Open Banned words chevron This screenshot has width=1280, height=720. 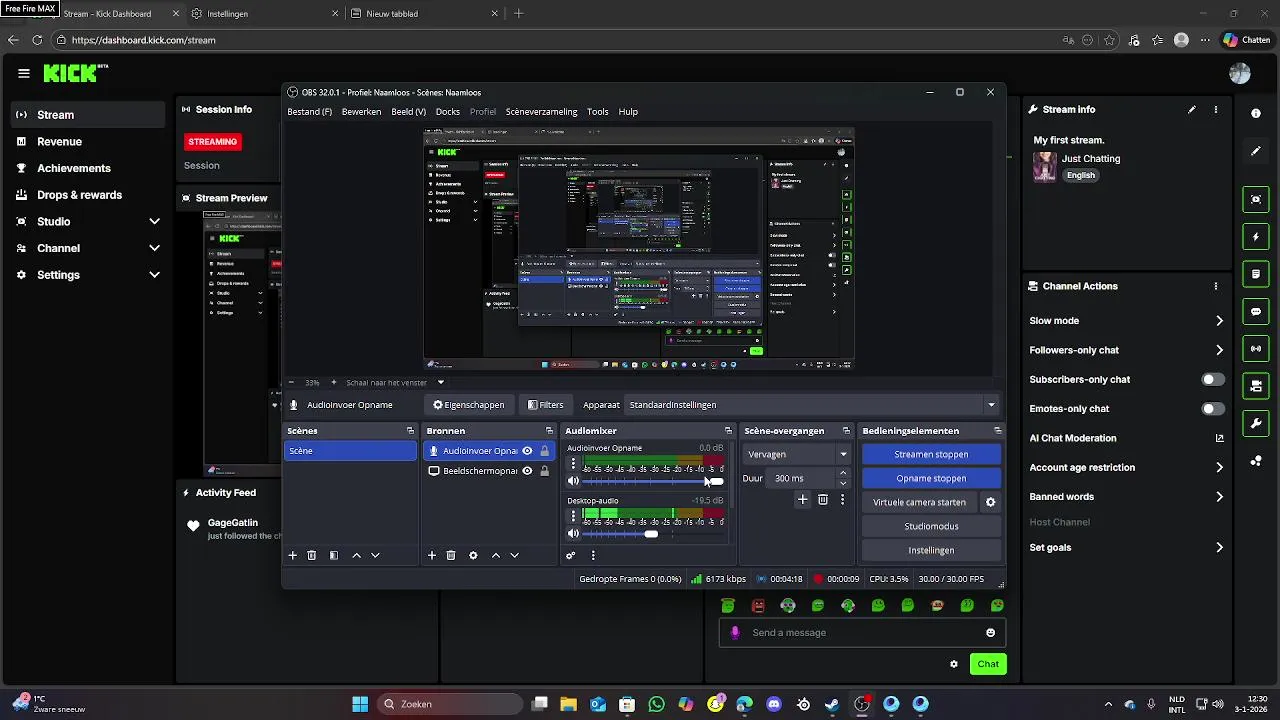[x=1219, y=497]
